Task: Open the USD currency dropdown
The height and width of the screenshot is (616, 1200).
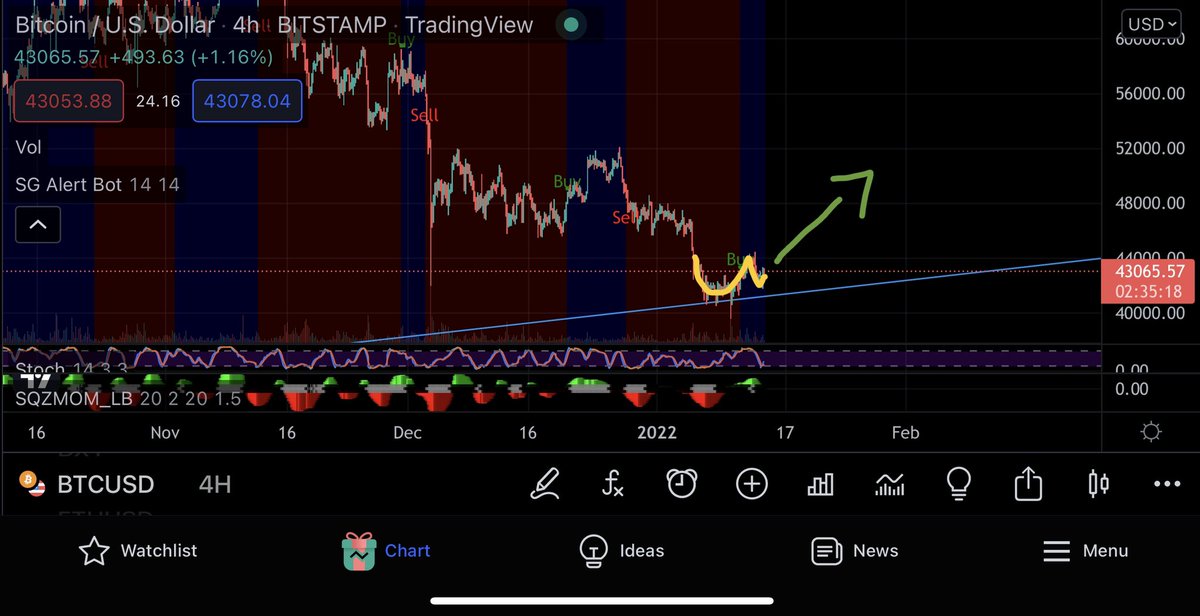Action: [1152, 24]
